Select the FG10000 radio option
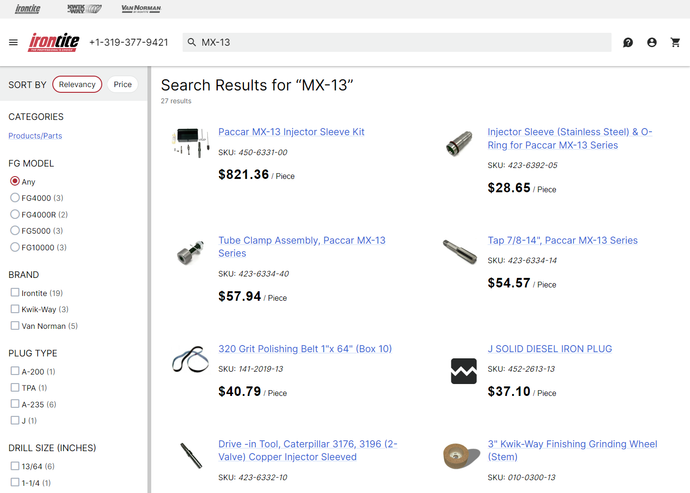 pos(15,247)
